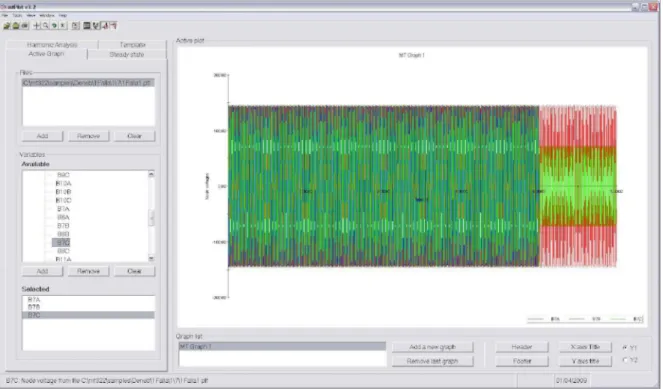The height and width of the screenshot is (389, 663).
Task: Click Add under the Files list
Action: pos(42,136)
